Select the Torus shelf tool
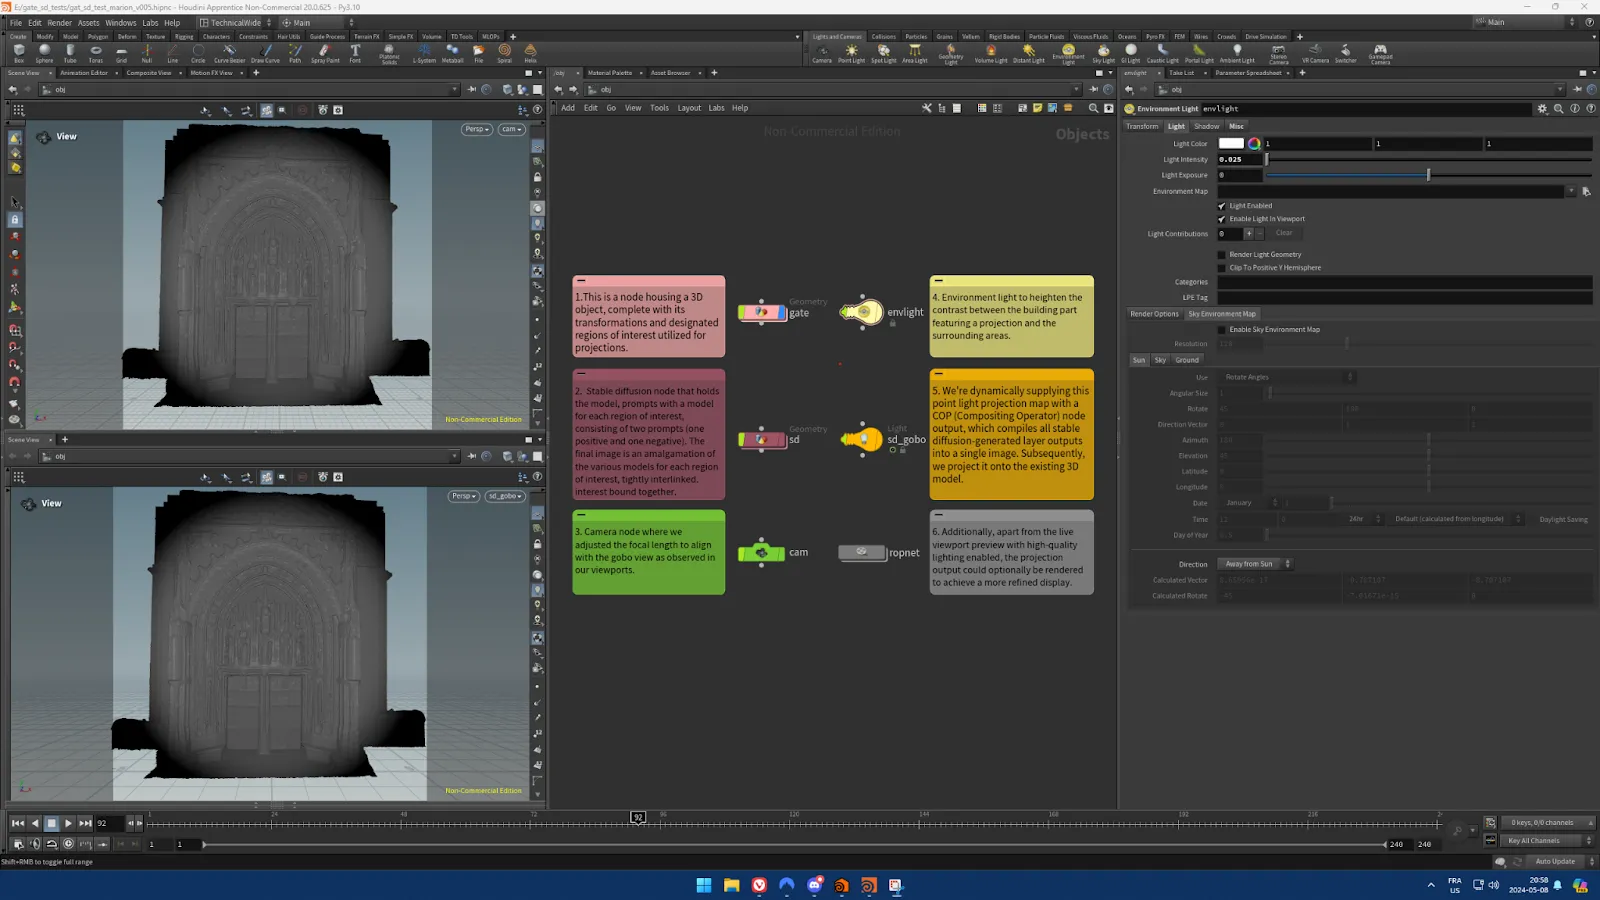1600x900 pixels. pyautogui.click(x=96, y=53)
